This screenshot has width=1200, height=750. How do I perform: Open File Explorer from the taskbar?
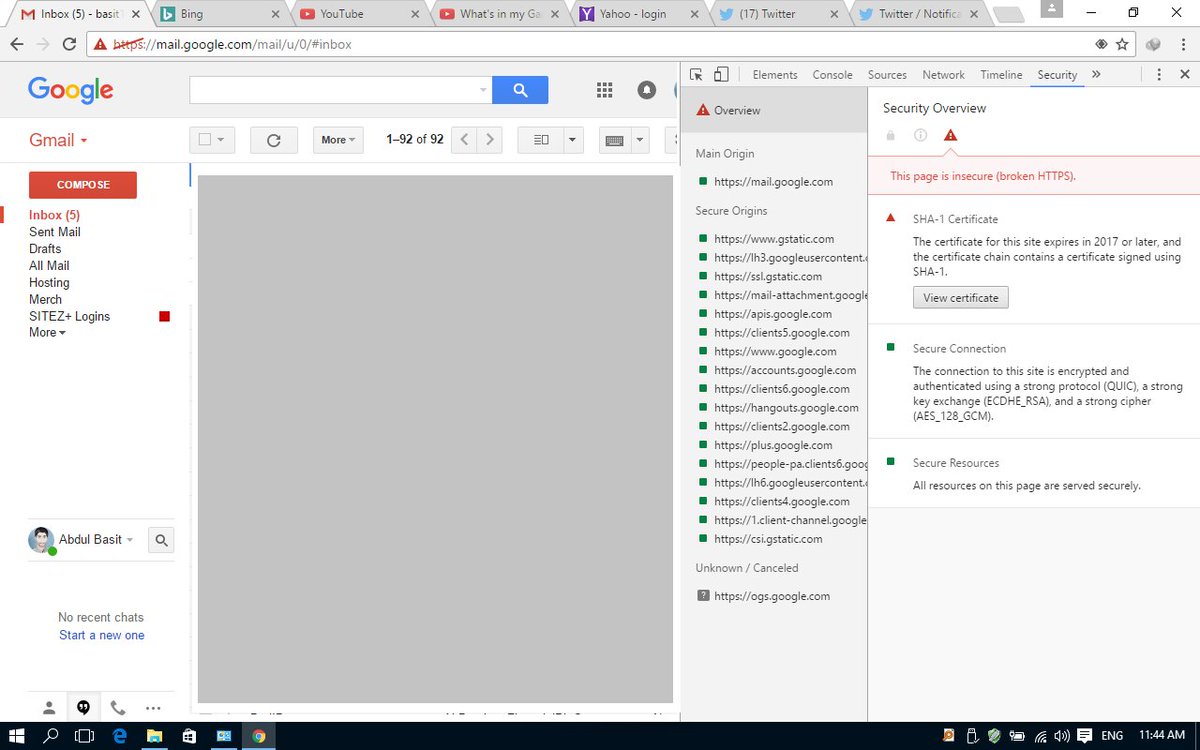click(x=154, y=735)
